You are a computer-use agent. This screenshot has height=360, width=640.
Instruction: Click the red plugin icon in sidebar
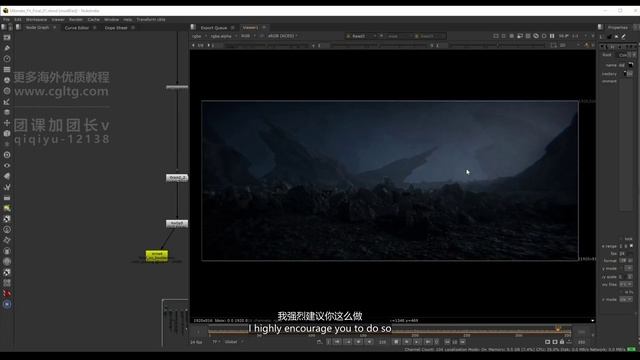[x=7, y=293]
